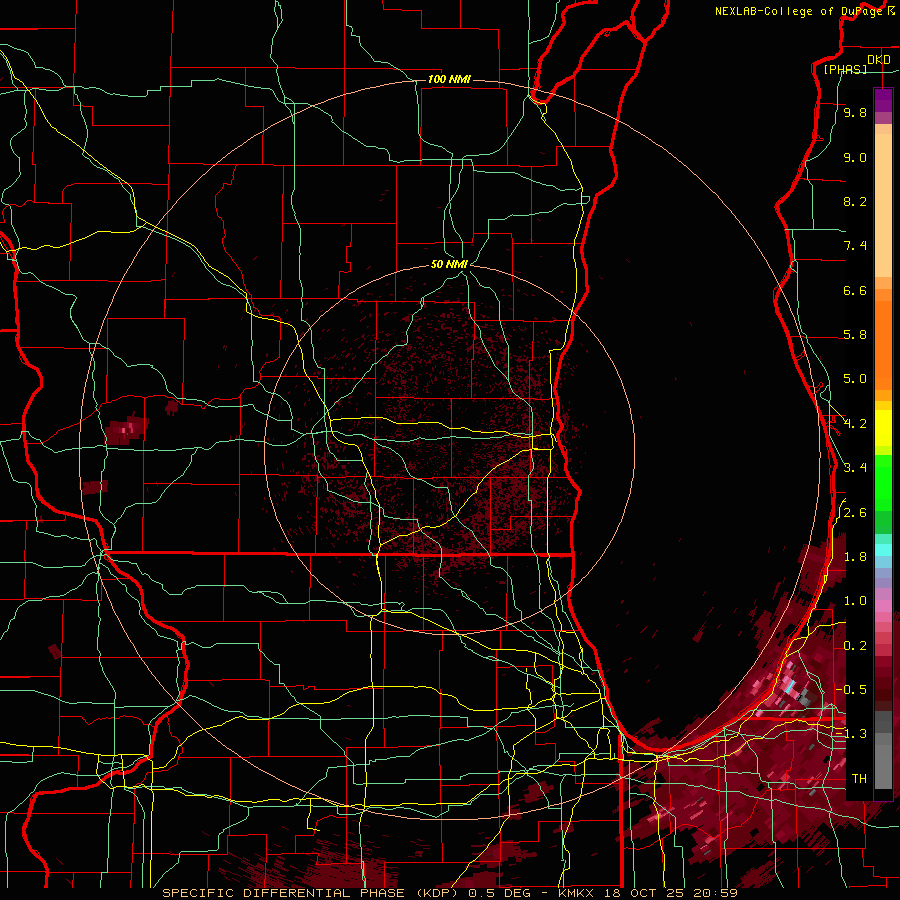Click the DKD label above the color scale

879,60
